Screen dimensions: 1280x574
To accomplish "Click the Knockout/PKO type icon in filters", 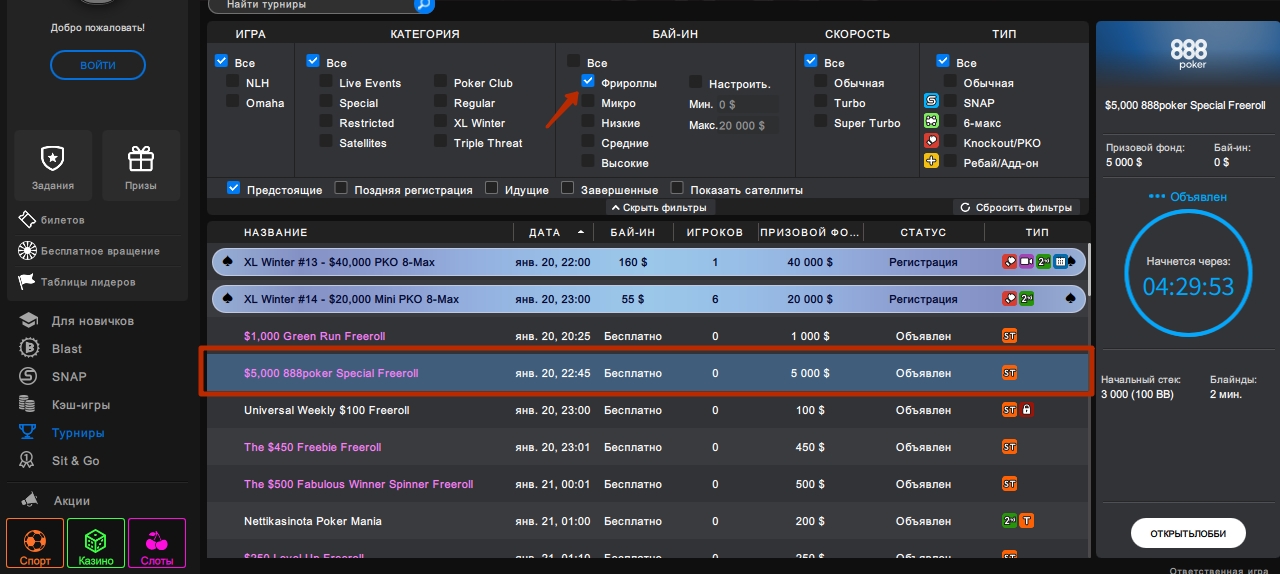I will coord(931,142).
